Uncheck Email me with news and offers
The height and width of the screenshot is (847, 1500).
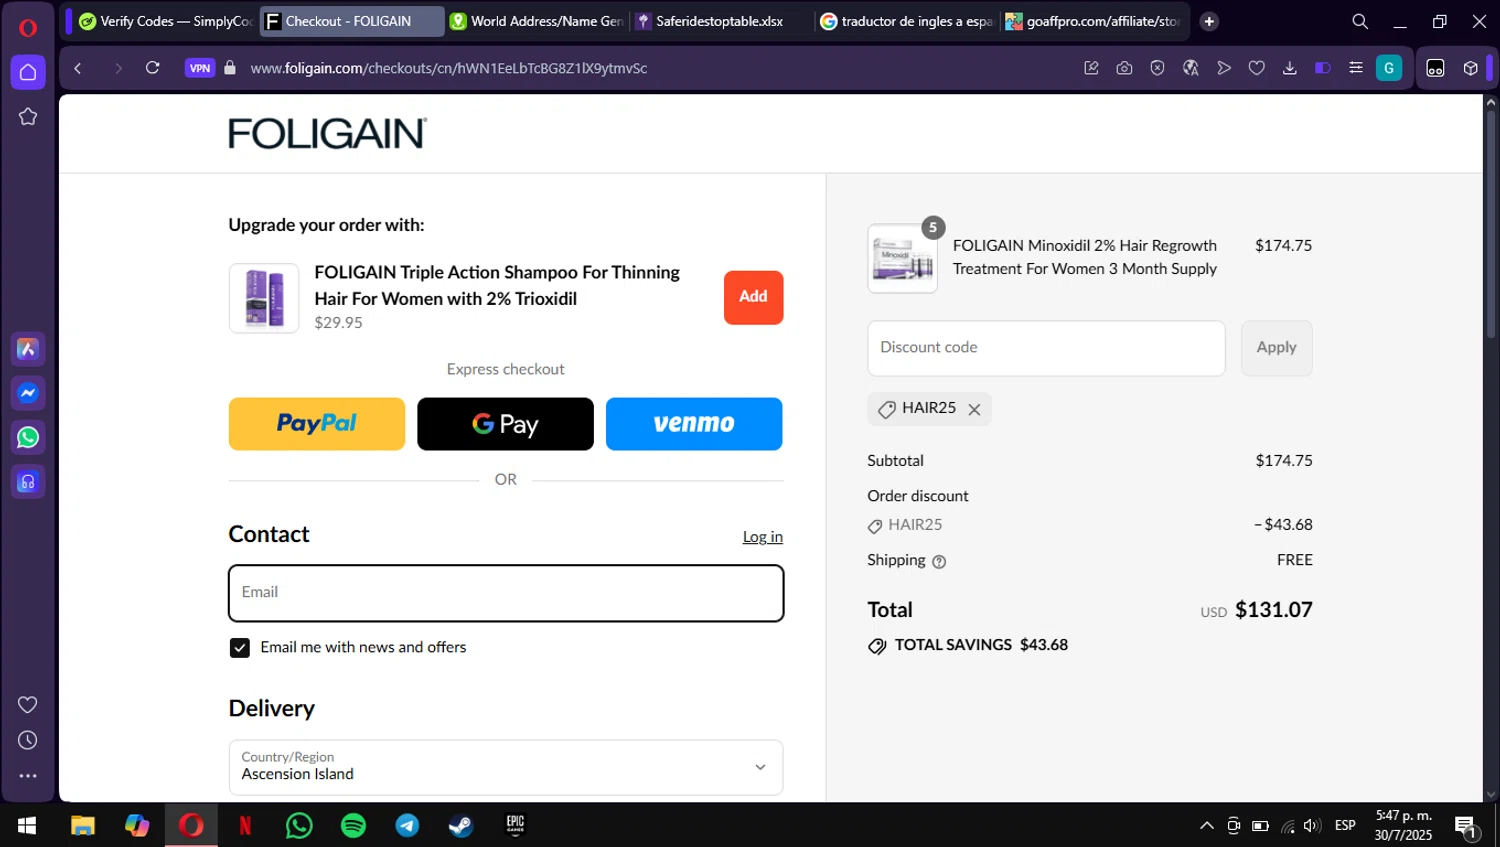point(240,648)
